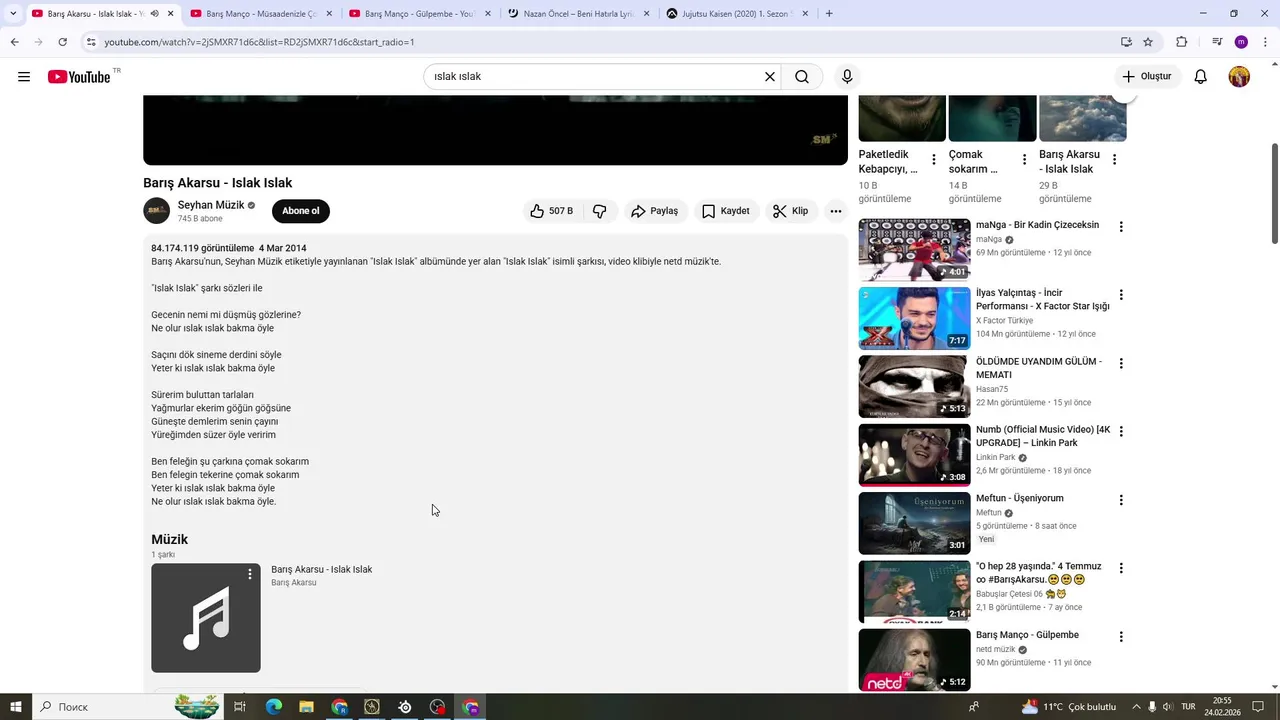Image resolution: width=1280 pixels, height=720 pixels.
Task: Open browser media control icon
Action: (1217, 42)
